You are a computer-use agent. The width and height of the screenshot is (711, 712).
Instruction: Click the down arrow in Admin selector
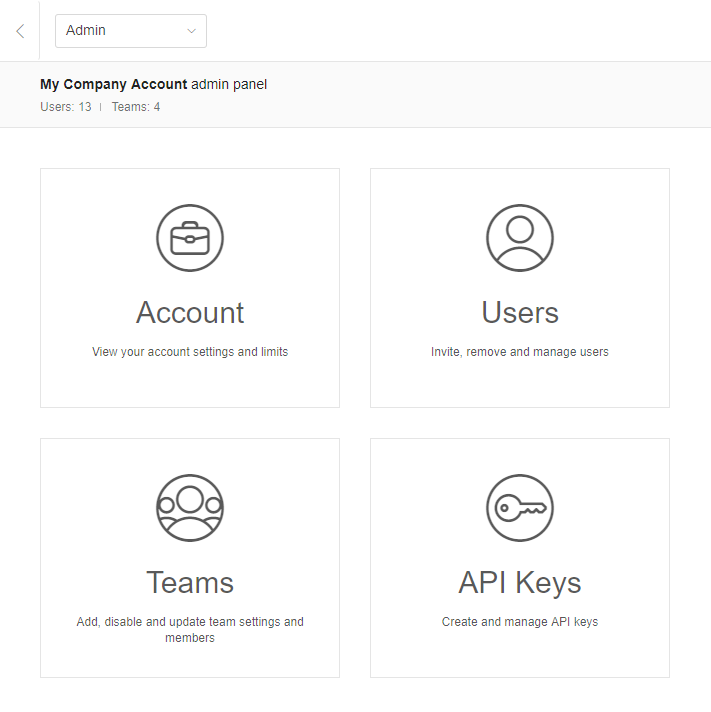191,31
